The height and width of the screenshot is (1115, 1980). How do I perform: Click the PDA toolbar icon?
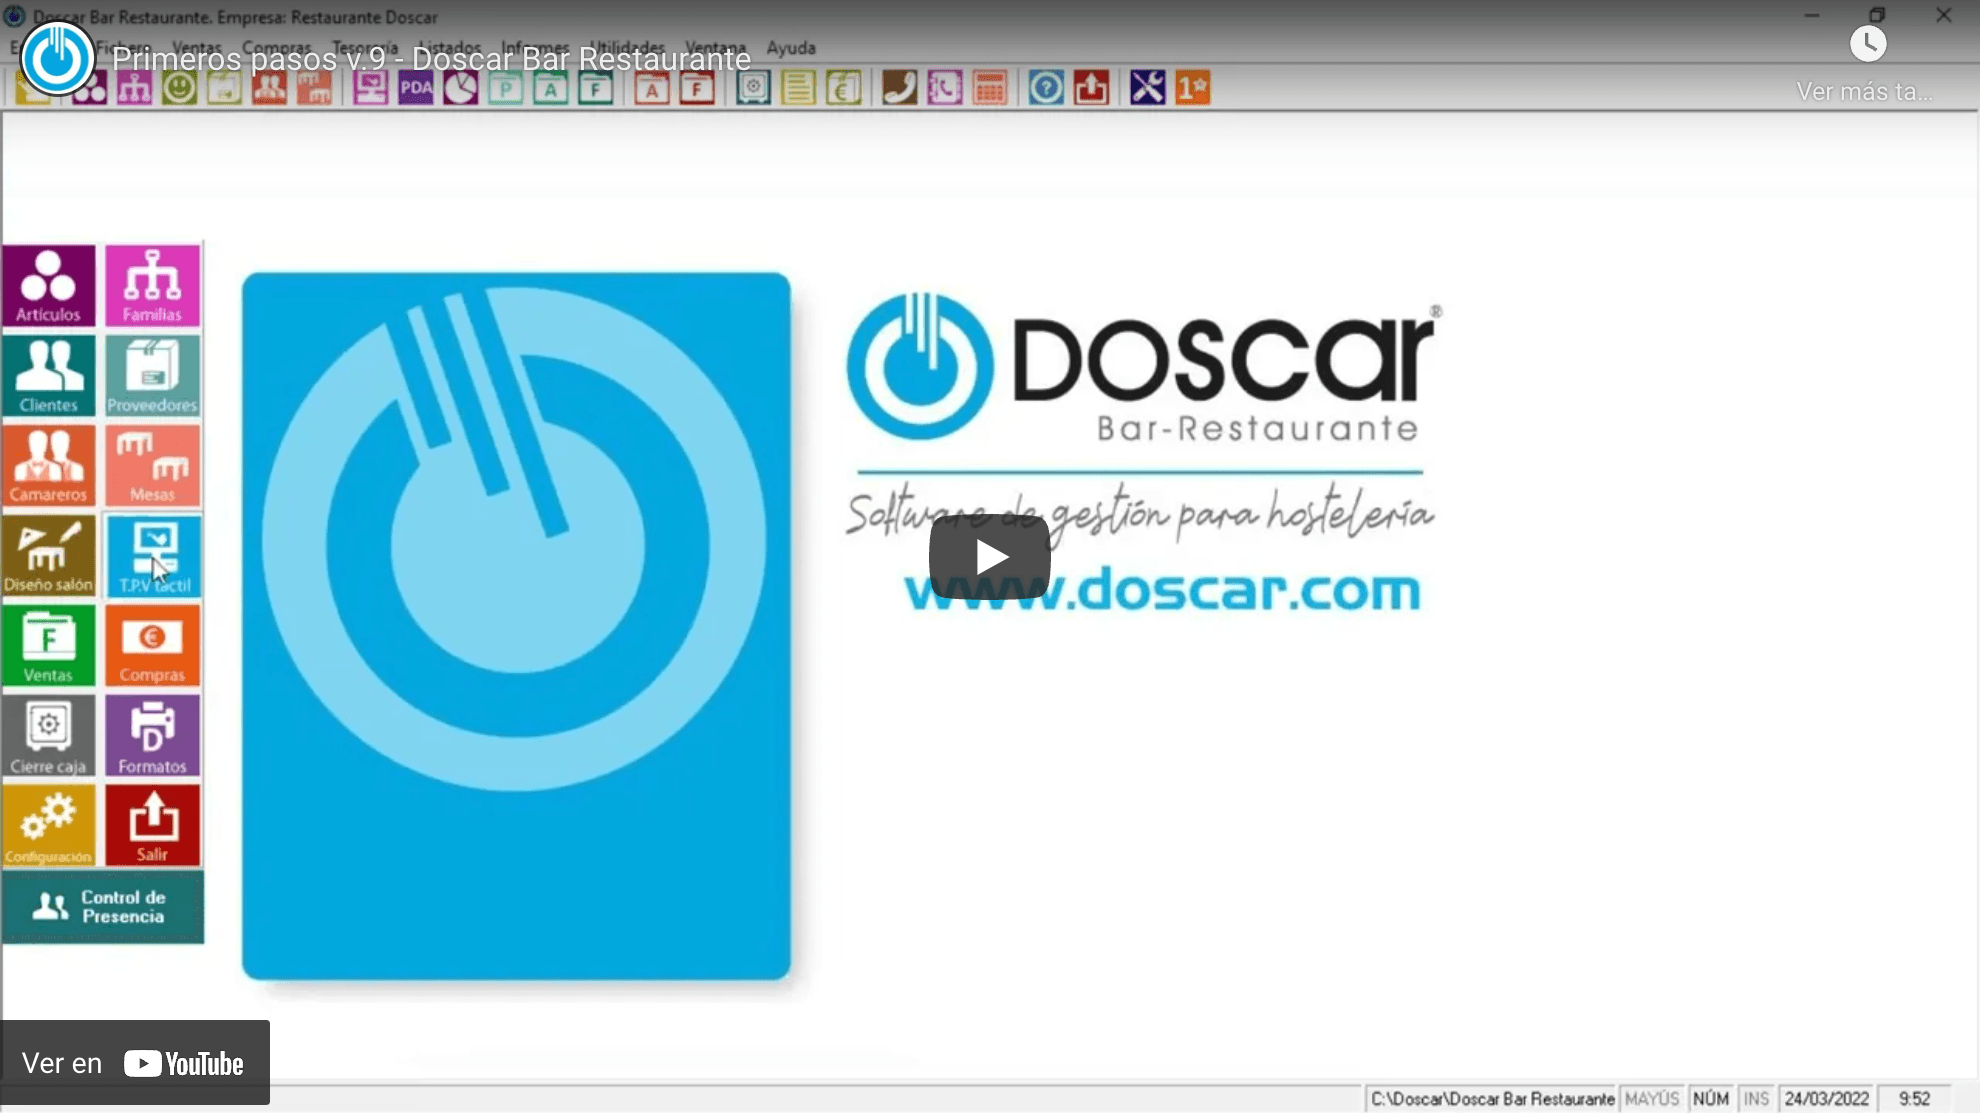click(416, 88)
